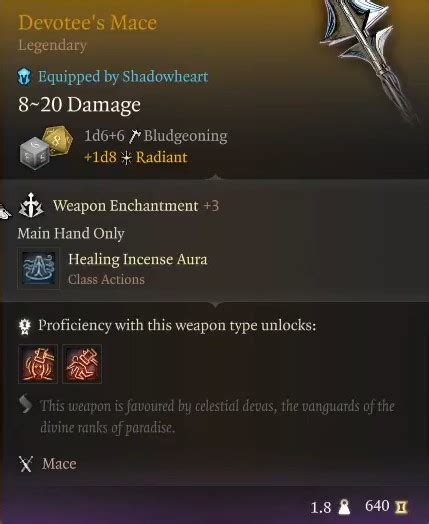Click the Equipped by Shadowheart text
Viewport: 429px width, 524px height.
[x=123, y=77]
